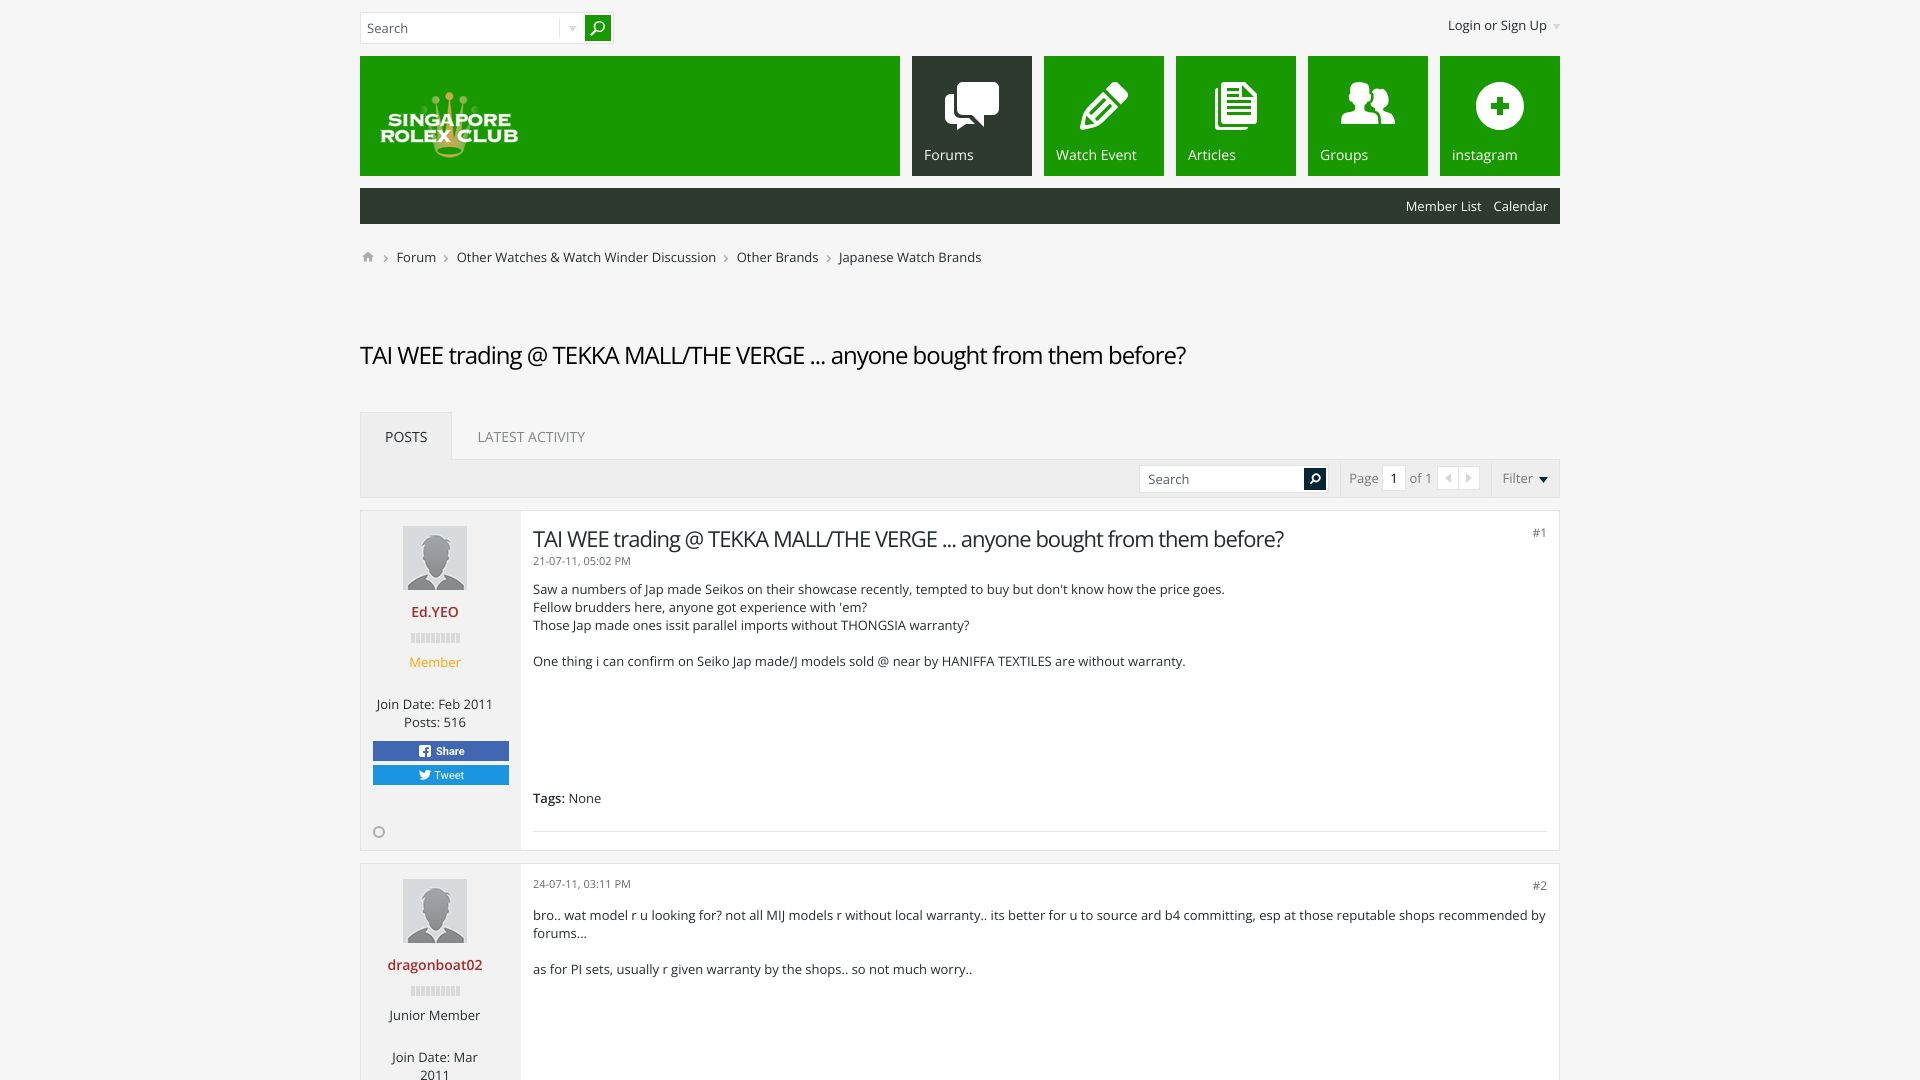This screenshot has width=1920, height=1080.
Task: Go to Singapore Rolex Club logo homepage
Action: point(449,125)
